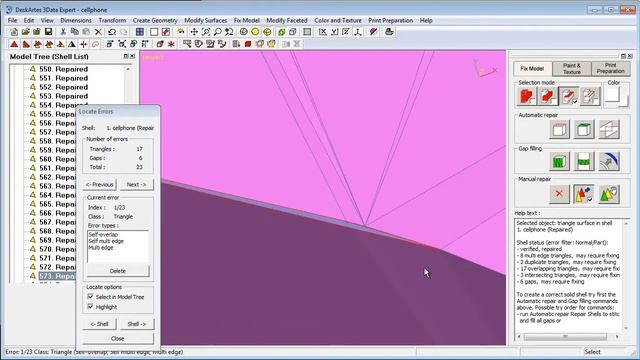Click the magnifier Zoom icon
The image size is (640, 360).
tap(218, 32)
